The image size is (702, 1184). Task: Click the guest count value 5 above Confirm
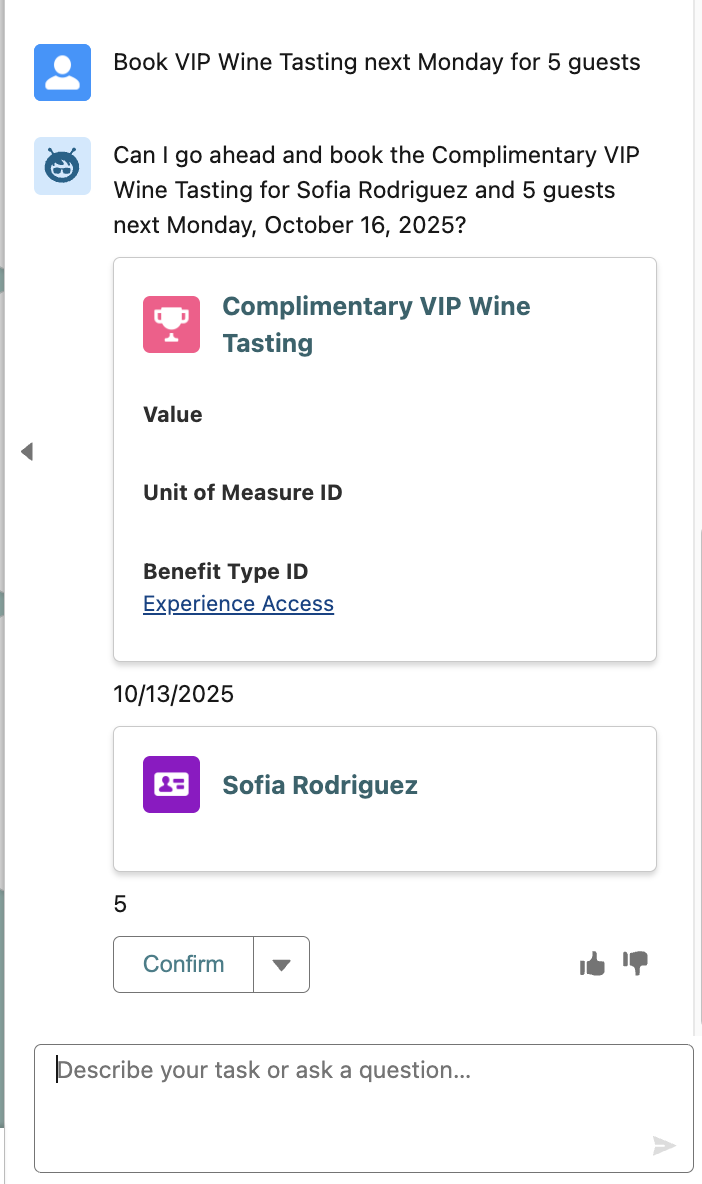pyautogui.click(x=121, y=905)
